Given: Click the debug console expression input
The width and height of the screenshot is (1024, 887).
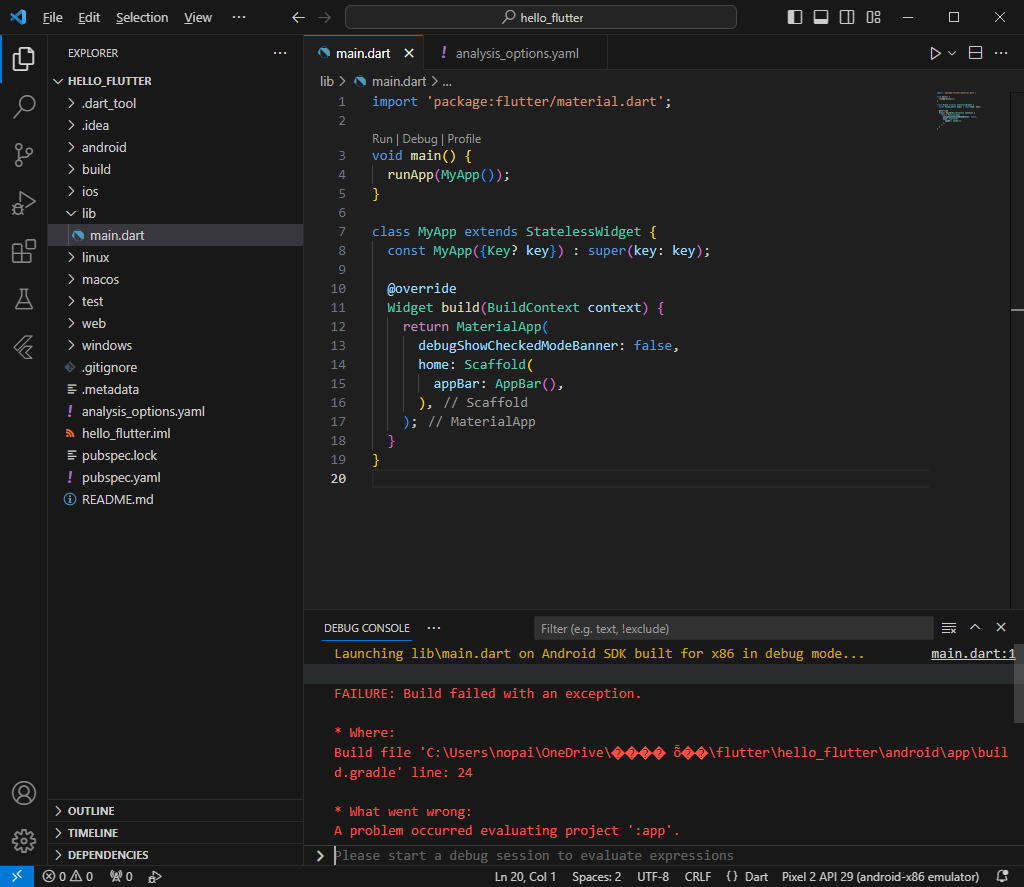Looking at the screenshot, I should 673,855.
